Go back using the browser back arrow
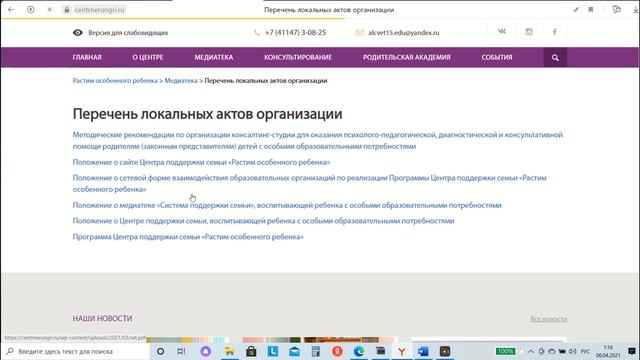640x360 pixels. point(11,9)
